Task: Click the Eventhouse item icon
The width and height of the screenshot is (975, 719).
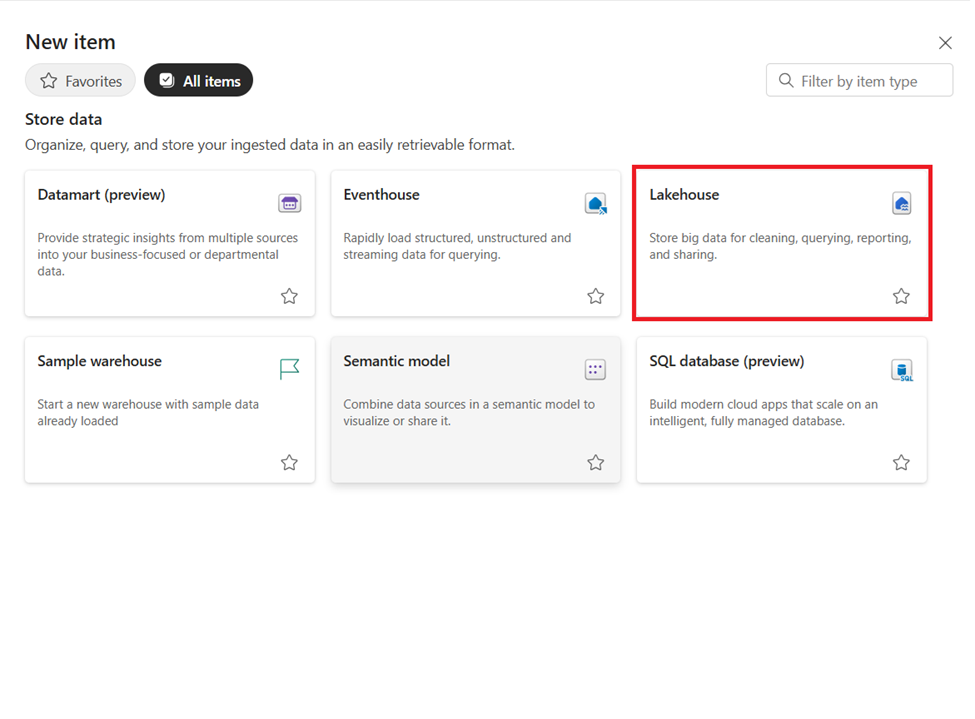Action: 595,203
